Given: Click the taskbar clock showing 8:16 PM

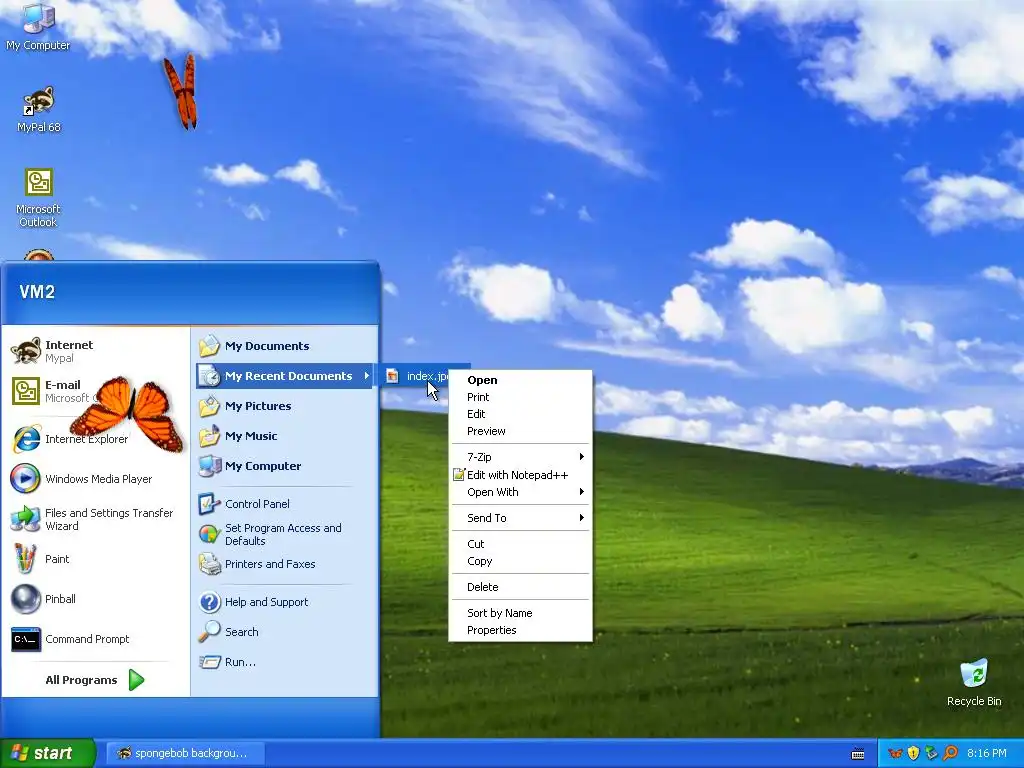Looking at the screenshot, I should (987, 754).
